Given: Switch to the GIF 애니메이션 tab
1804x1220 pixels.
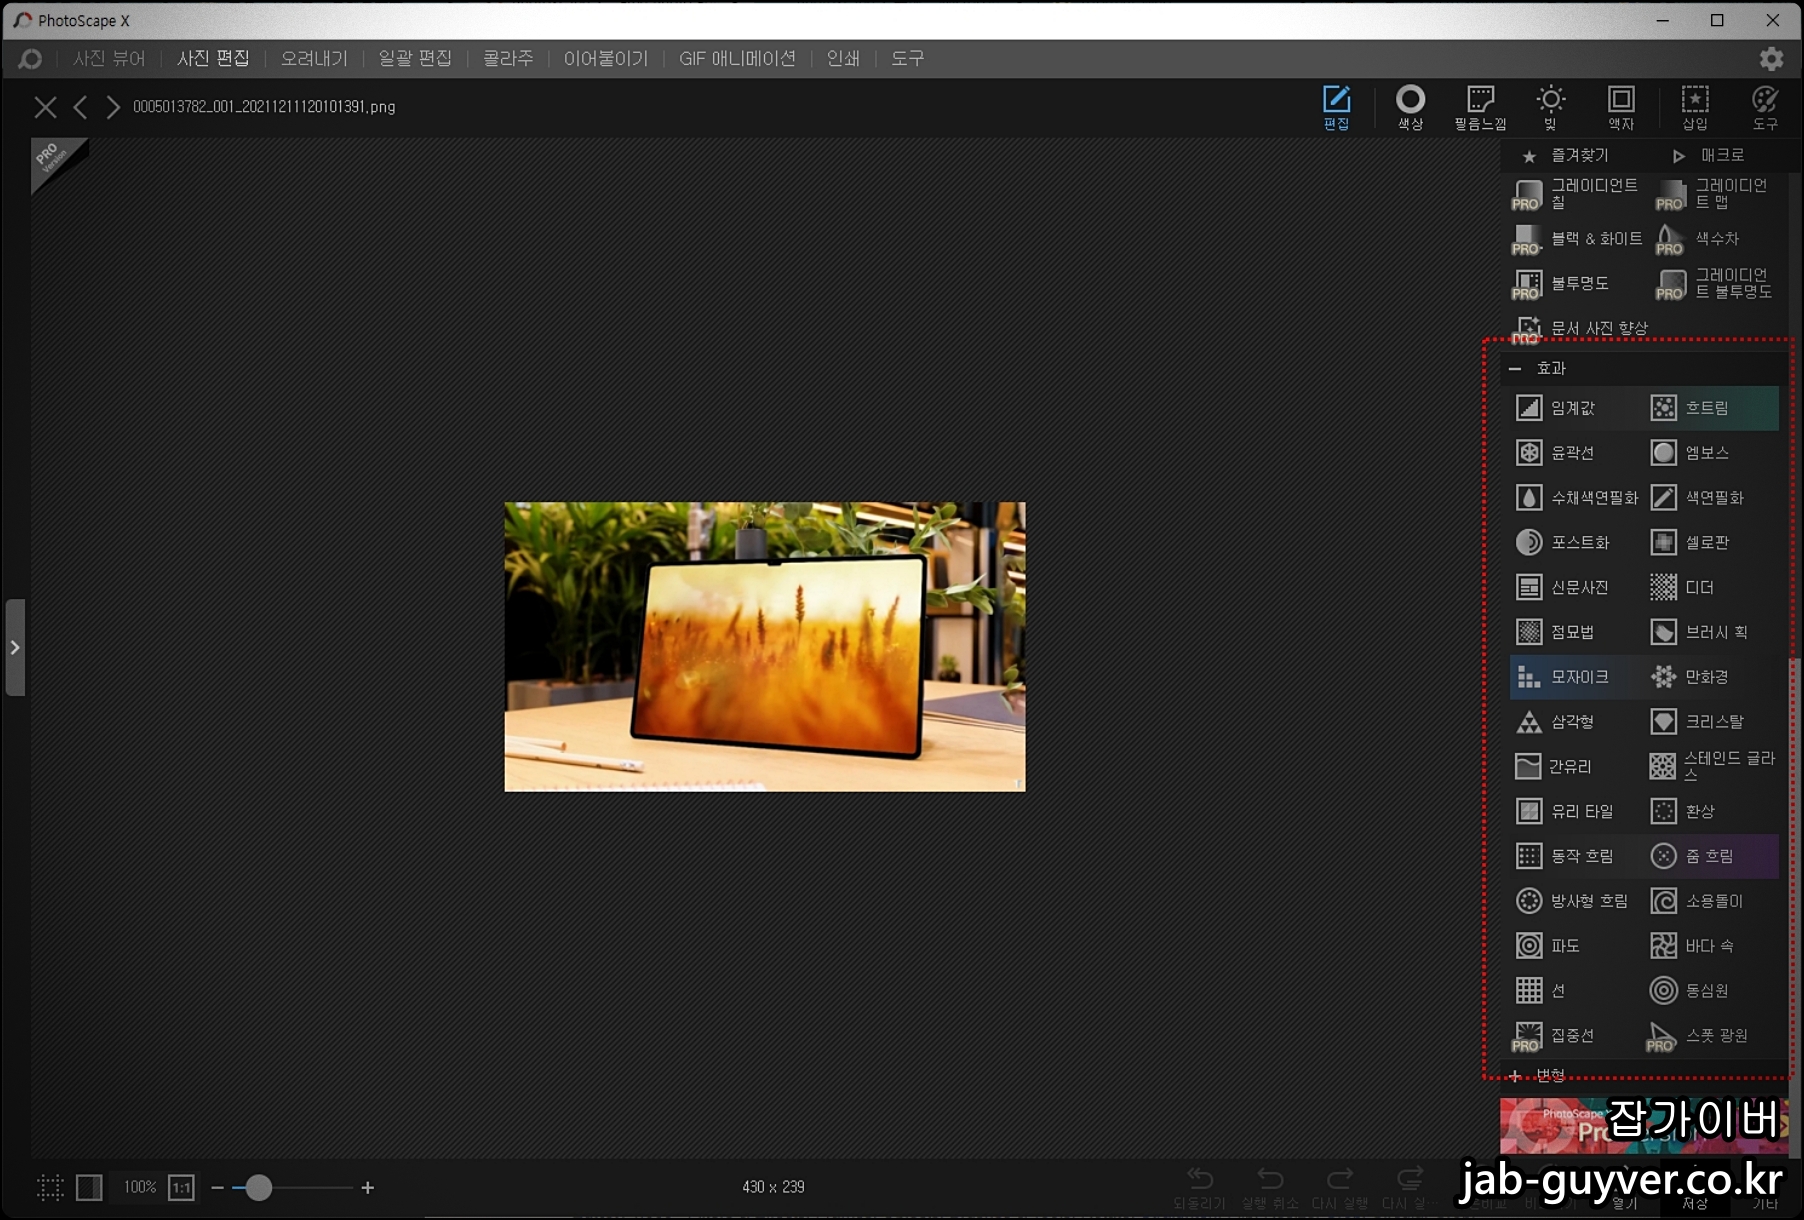Looking at the screenshot, I should [x=737, y=59].
